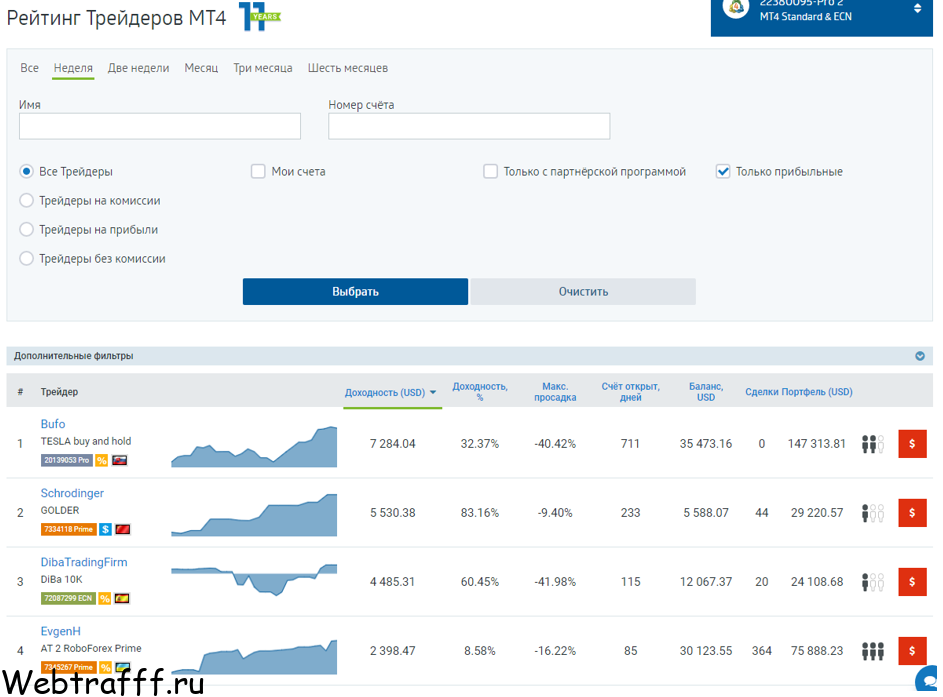943x697 pixels.
Task: Switch to the 'Месяц' period tab
Action: click(201, 68)
